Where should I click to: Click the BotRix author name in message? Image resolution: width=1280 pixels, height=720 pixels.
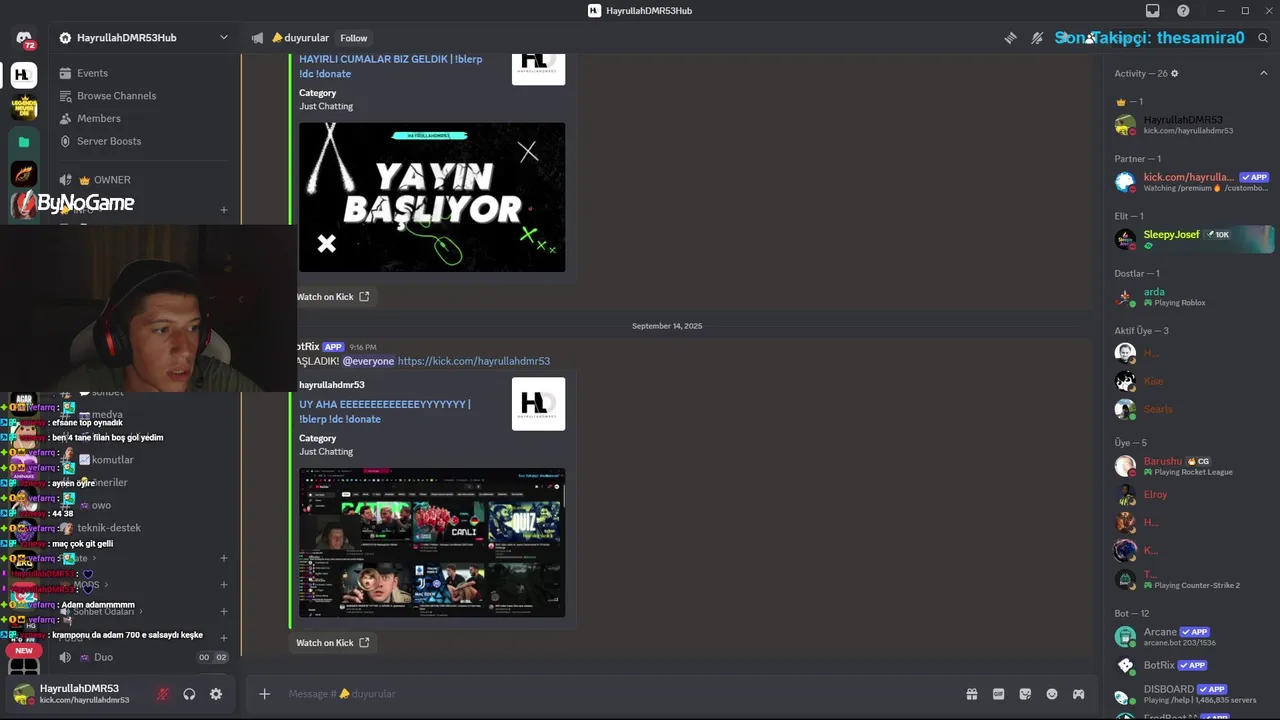307,346
